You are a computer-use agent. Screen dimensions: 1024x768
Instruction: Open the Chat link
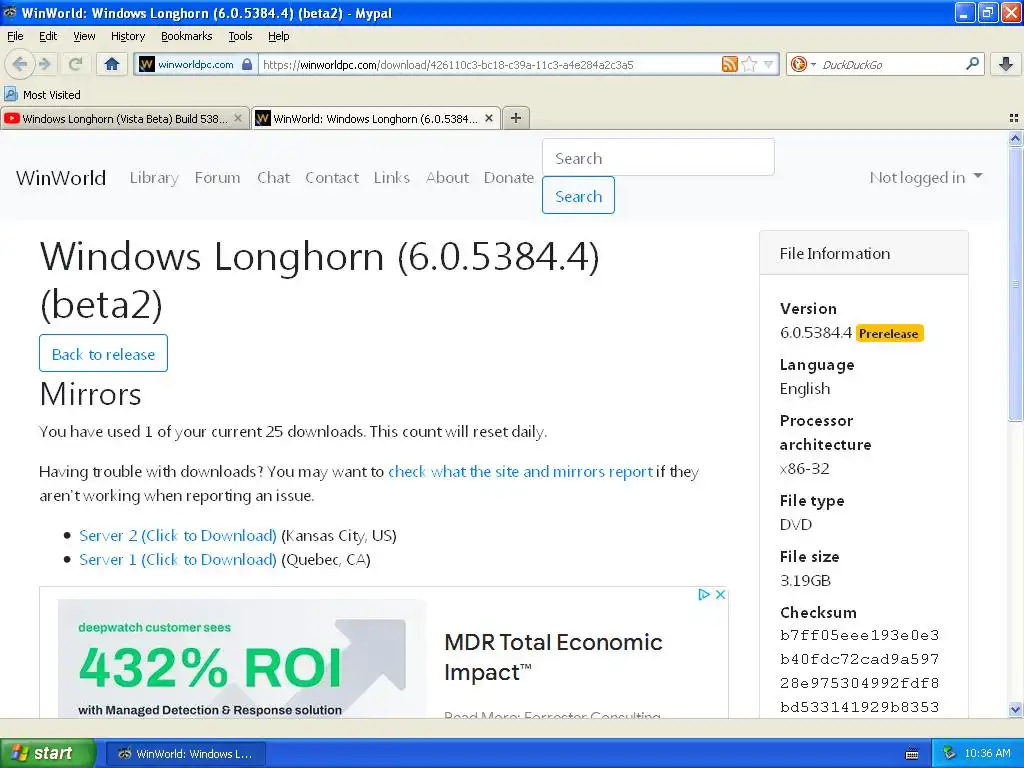point(273,178)
